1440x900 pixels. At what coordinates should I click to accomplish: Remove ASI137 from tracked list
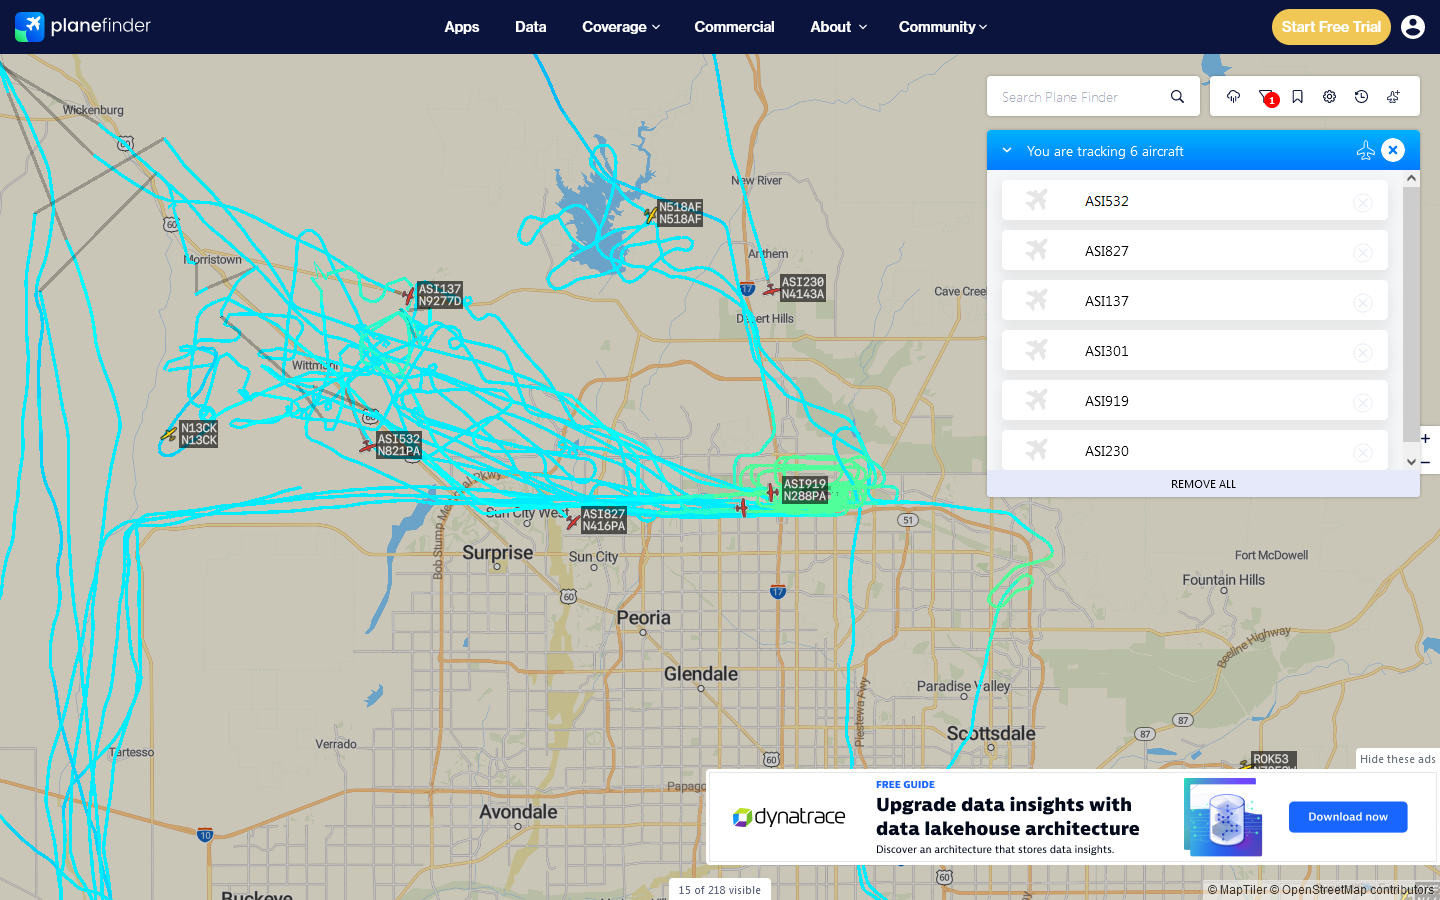point(1363,302)
